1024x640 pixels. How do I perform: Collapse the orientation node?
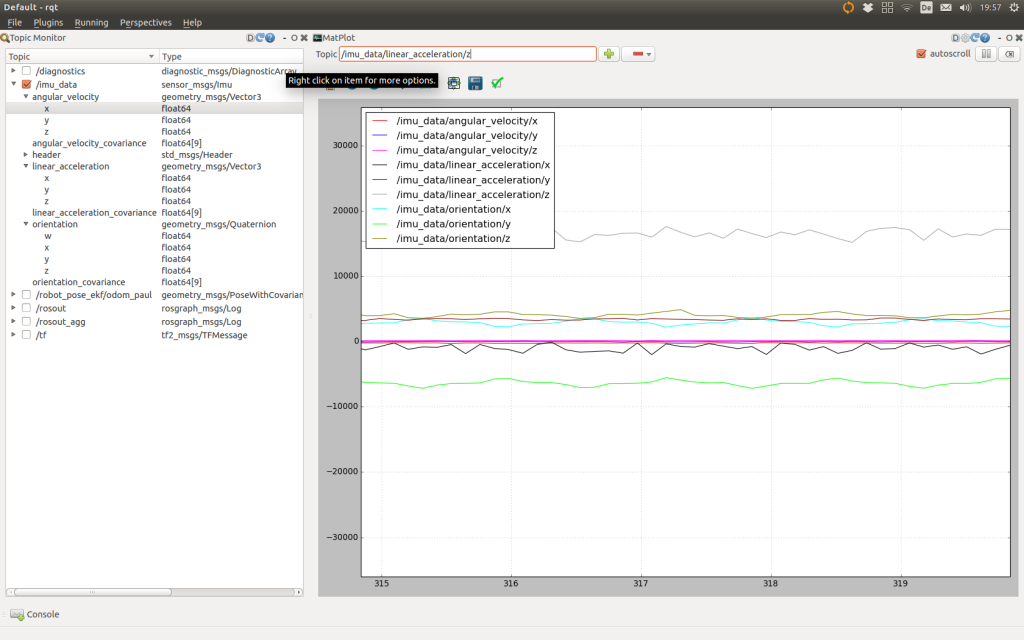click(x=25, y=224)
